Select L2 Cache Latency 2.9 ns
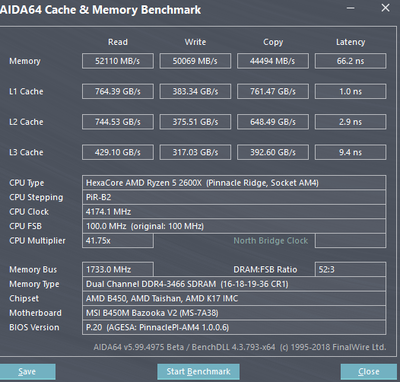 point(350,122)
